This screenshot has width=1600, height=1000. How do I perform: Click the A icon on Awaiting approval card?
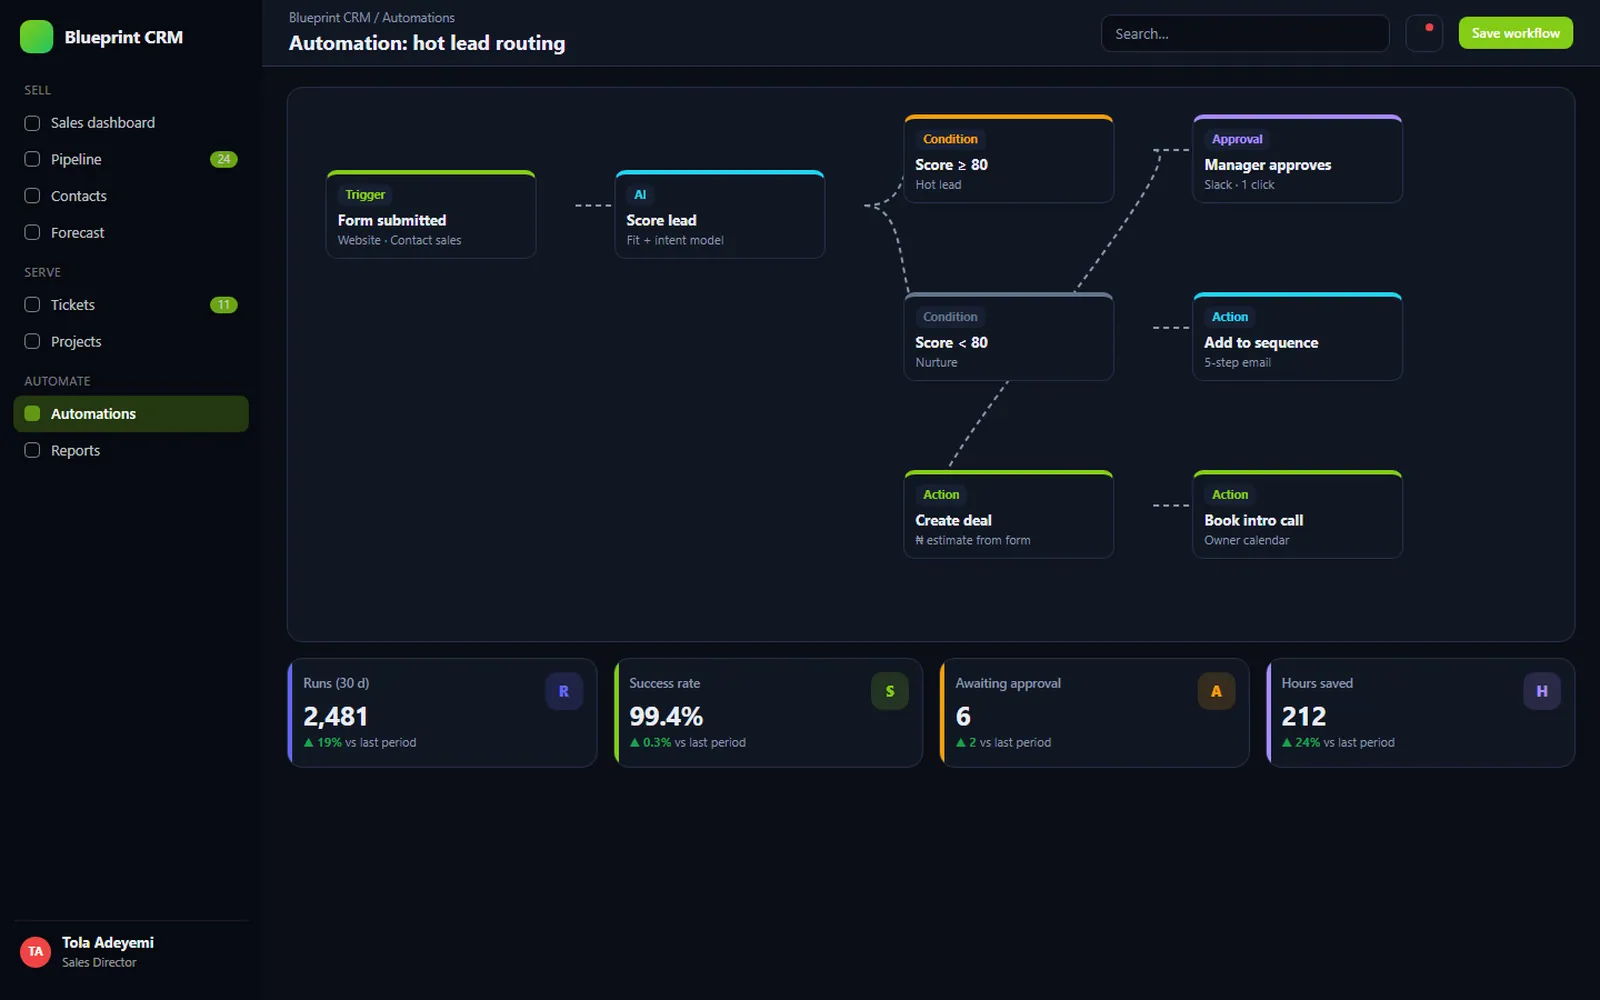coord(1216,691)
